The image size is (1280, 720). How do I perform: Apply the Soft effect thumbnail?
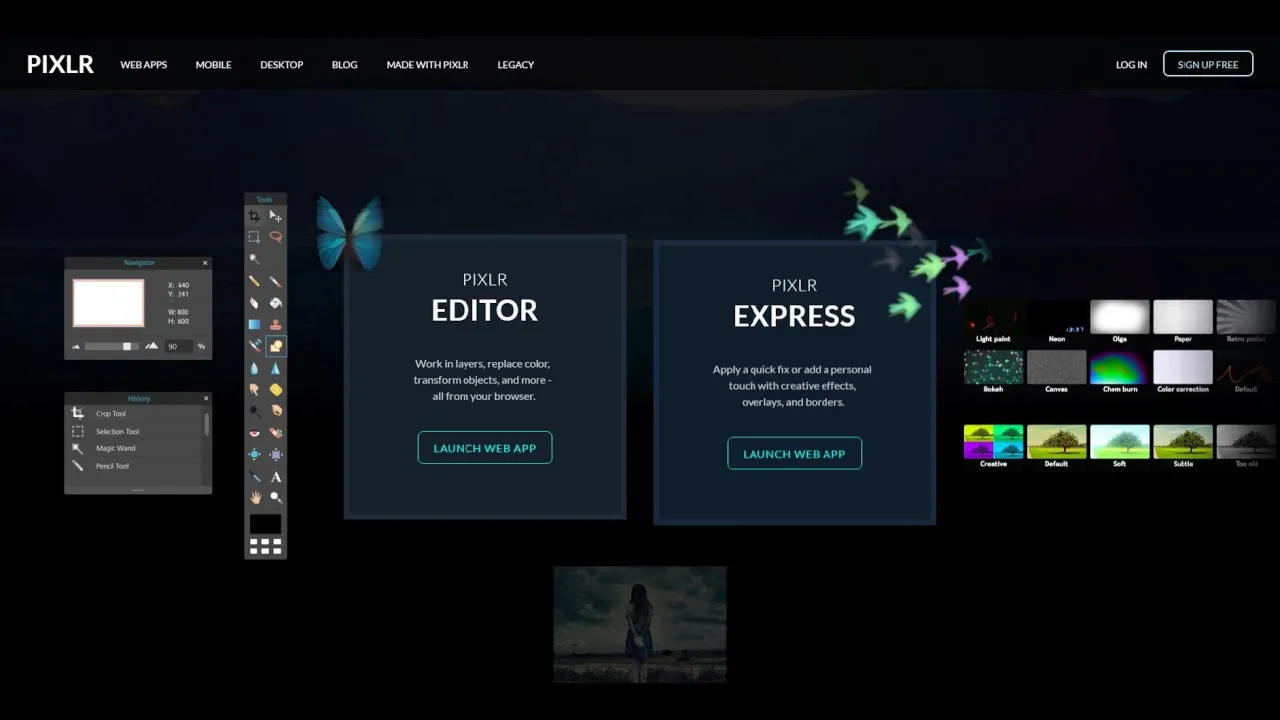pos(1120,442)
